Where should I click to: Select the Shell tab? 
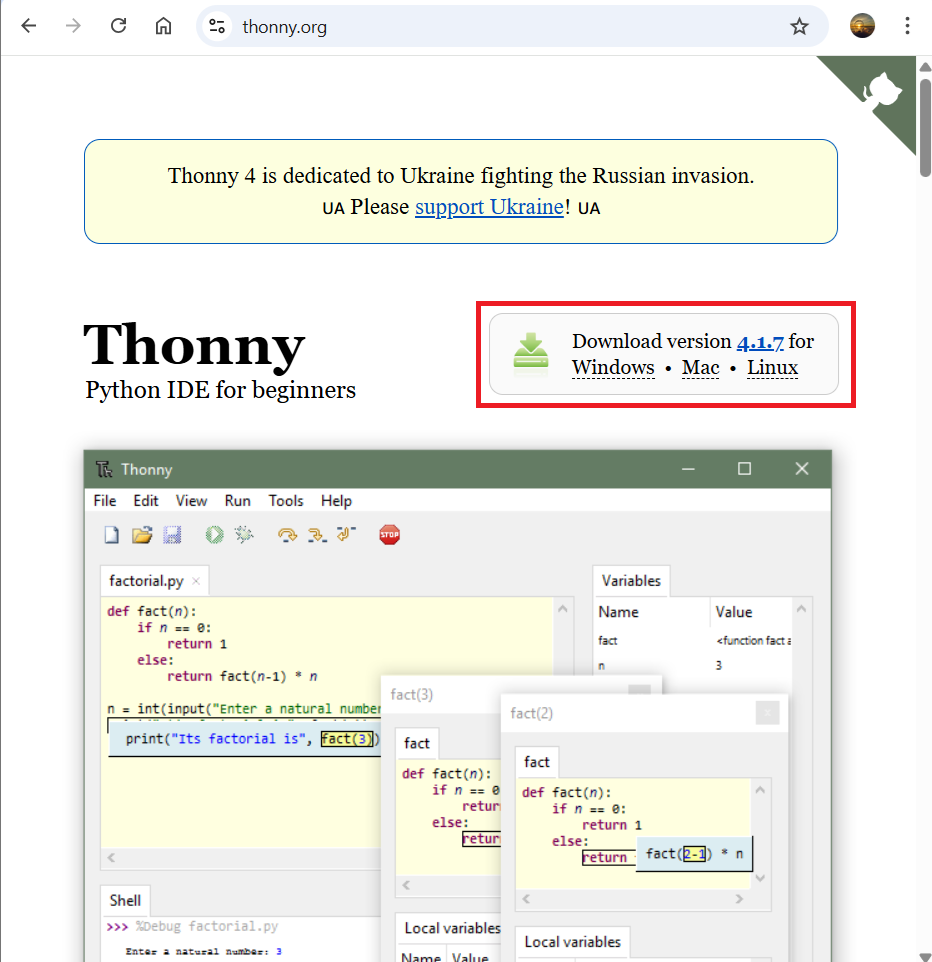point(124,899)
